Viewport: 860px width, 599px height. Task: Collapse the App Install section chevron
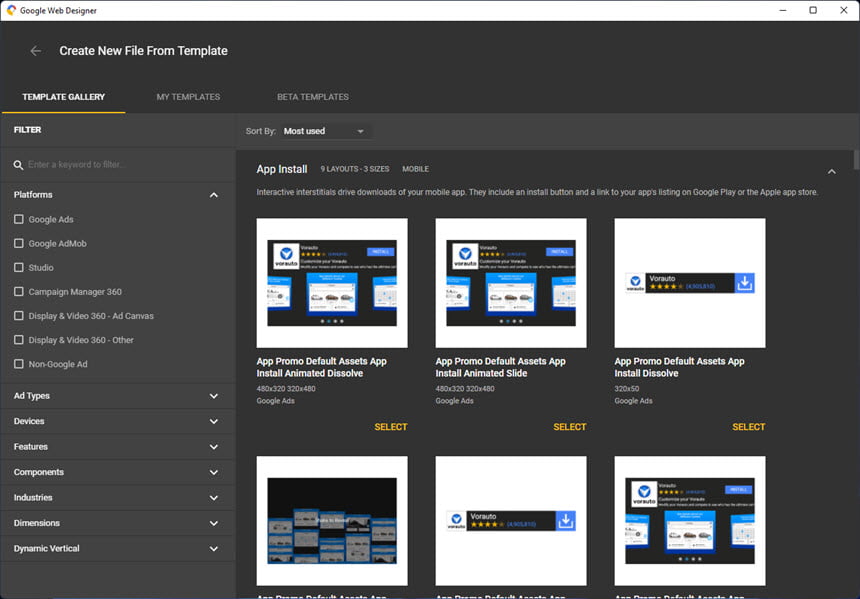pyautogui.click(x=831, y=172)
